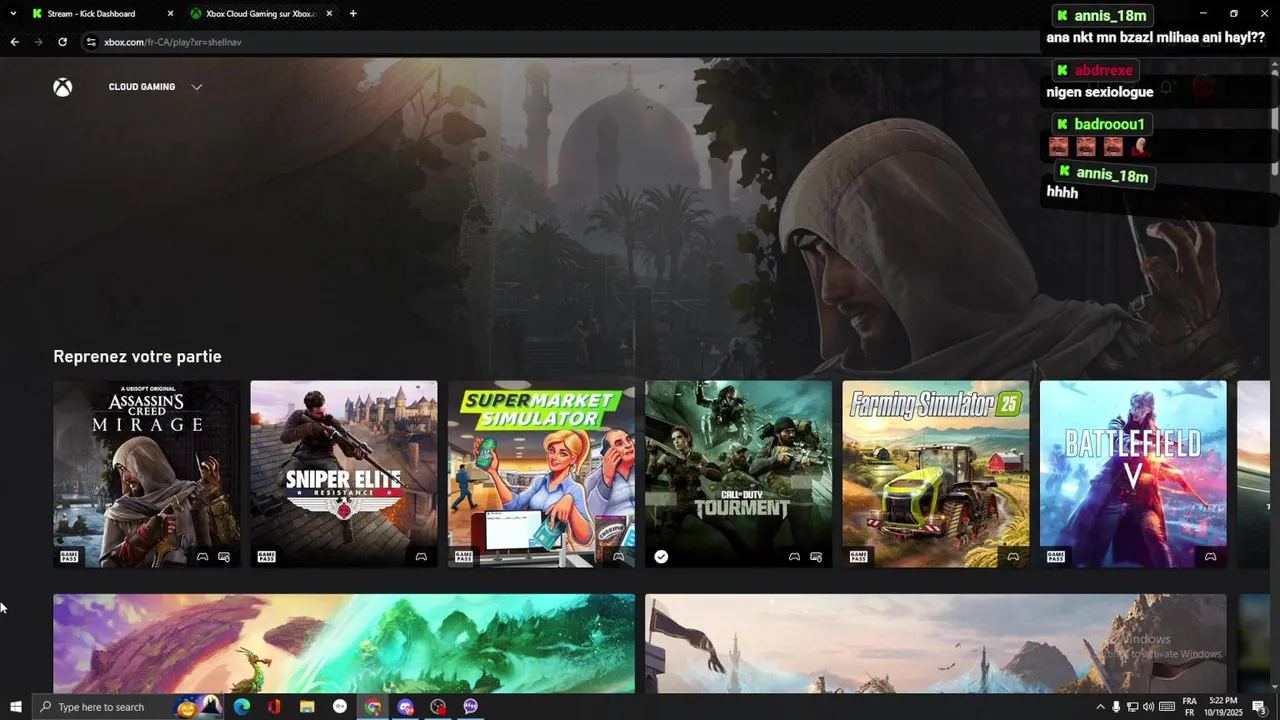Click Game Pass badge on Battlefield V tile
The width and height of the screenshot is (1280, 720).
(x=1056, y=557)
